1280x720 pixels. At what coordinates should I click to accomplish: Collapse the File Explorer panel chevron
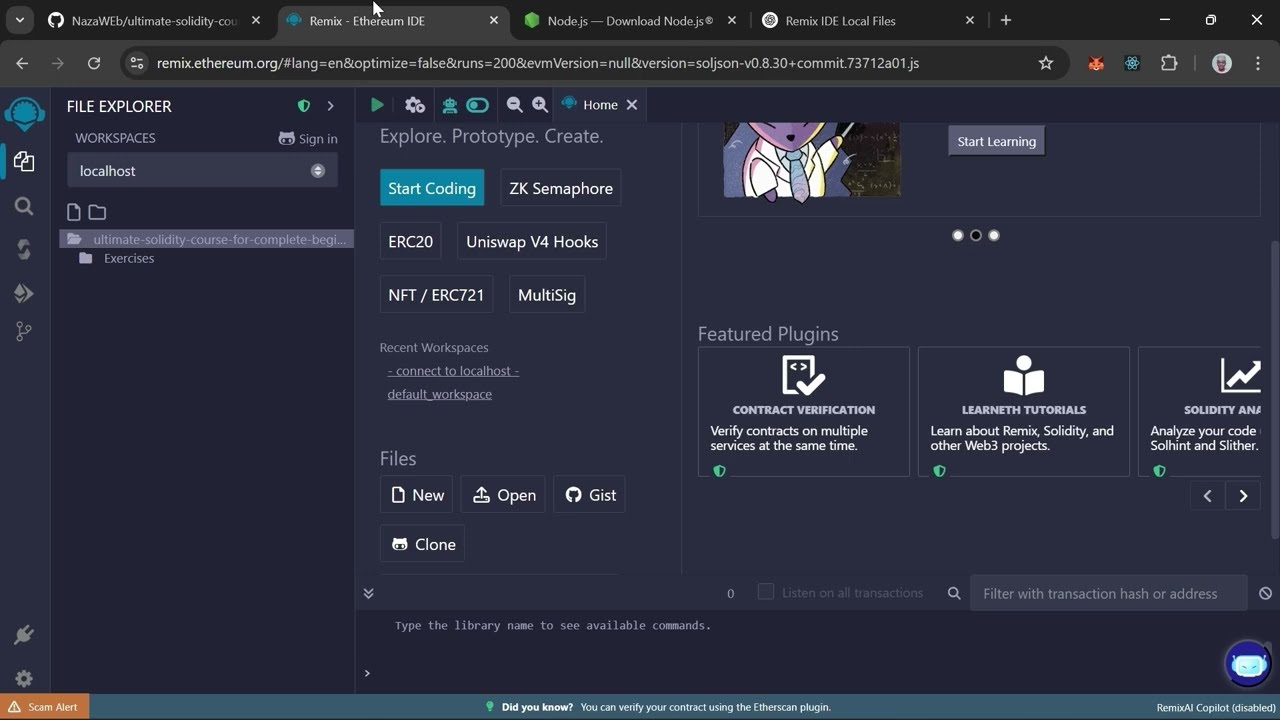click(x=330, y=106)
